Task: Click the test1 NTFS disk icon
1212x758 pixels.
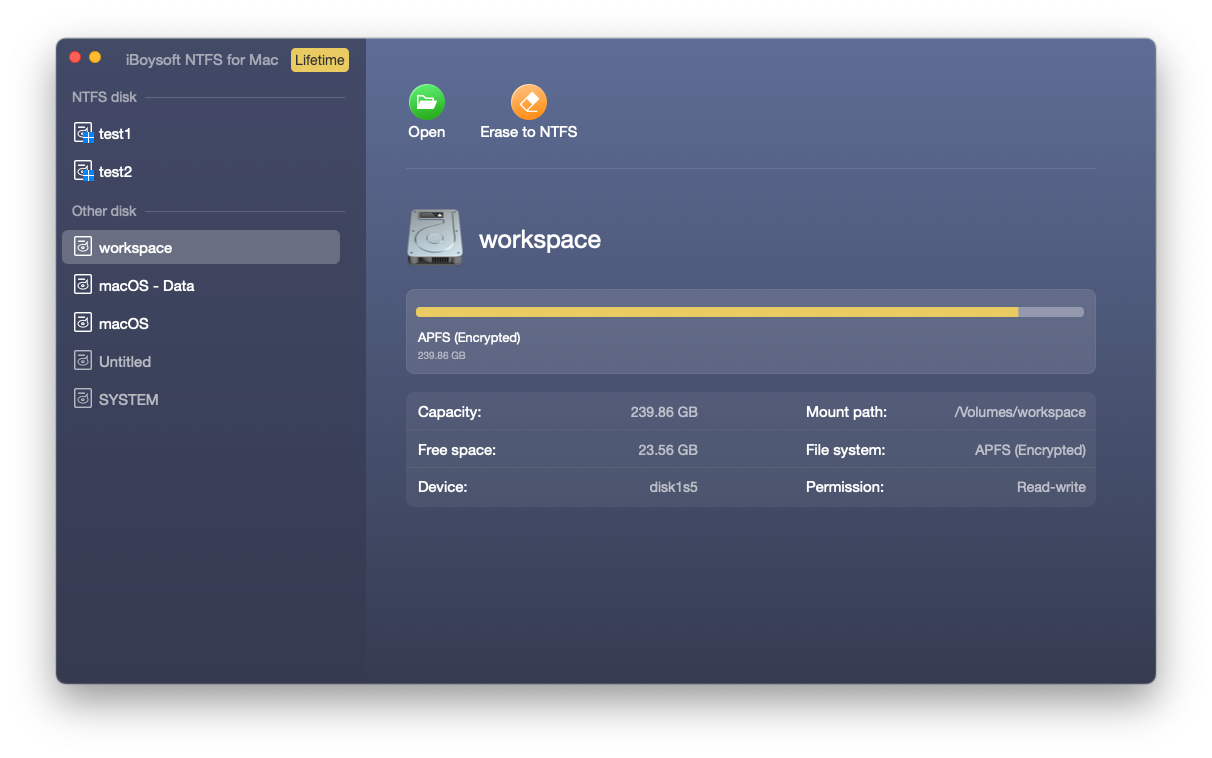Action: 84,133
